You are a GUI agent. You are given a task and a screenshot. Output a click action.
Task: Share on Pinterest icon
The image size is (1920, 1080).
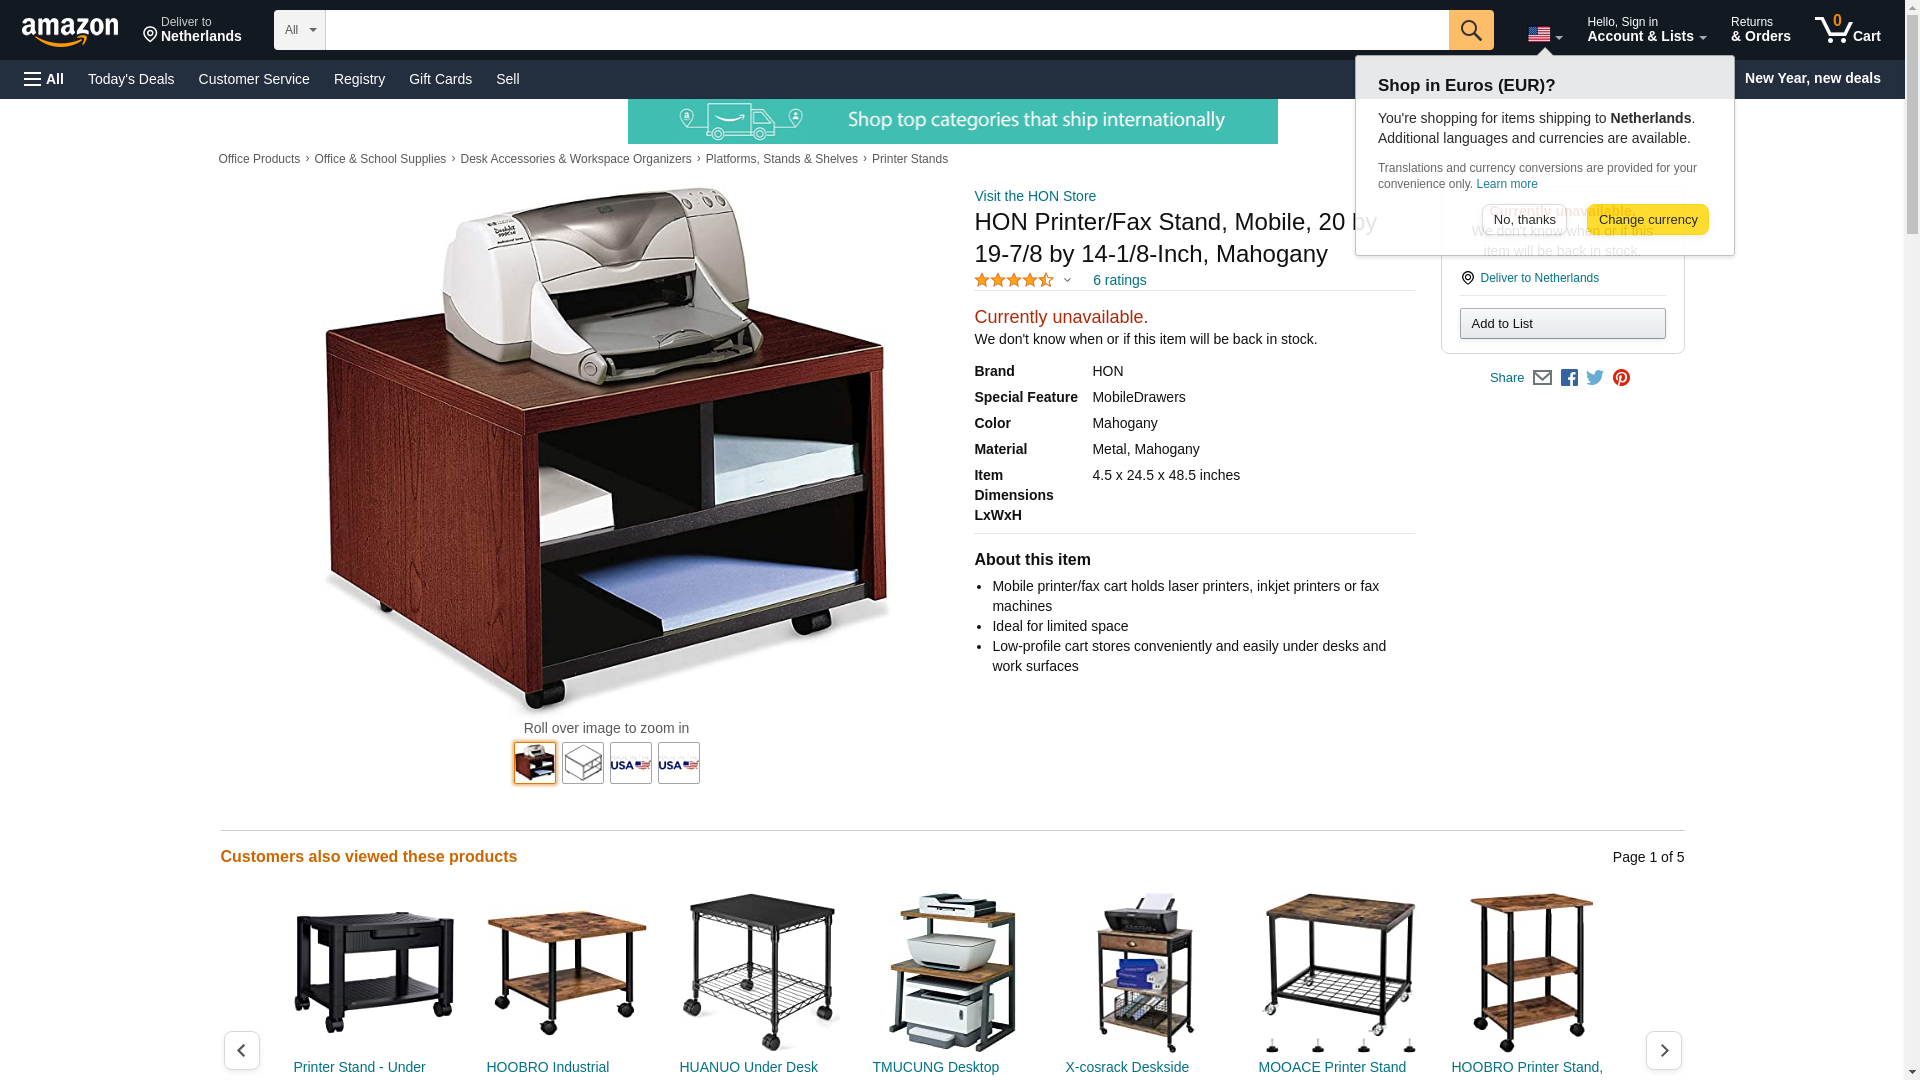coord(1621,378)
